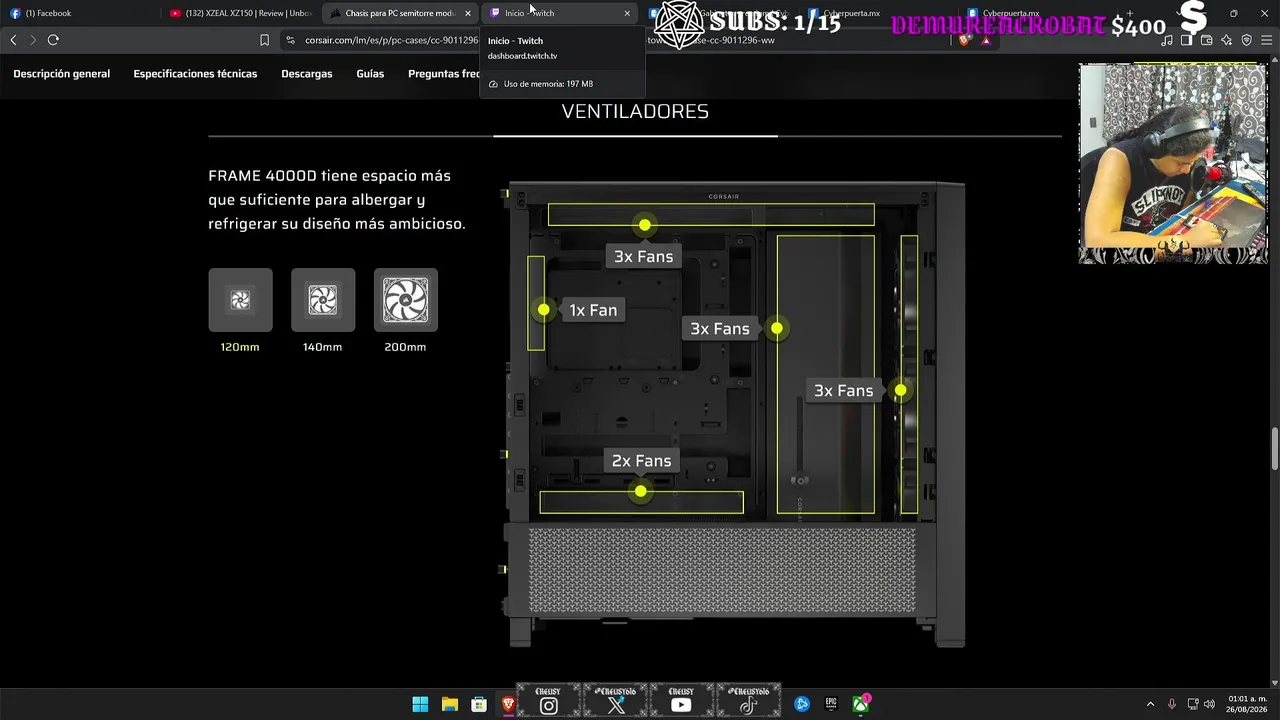Click the top roof 3x Fans hotspot dot

click(x=645, y=225)
